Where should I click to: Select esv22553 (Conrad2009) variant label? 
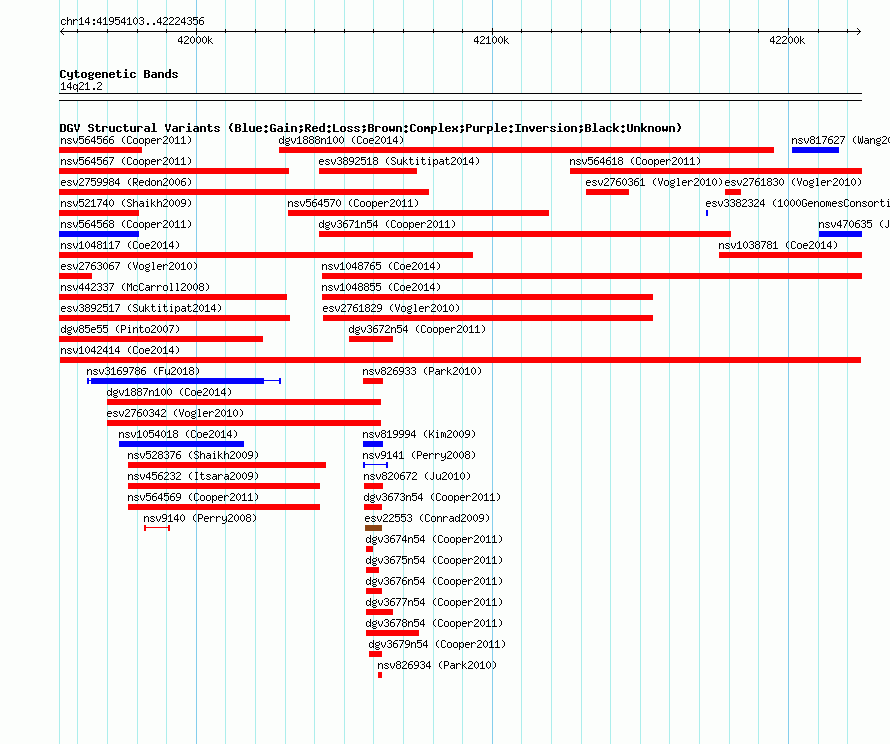click(x=427, y=518)
